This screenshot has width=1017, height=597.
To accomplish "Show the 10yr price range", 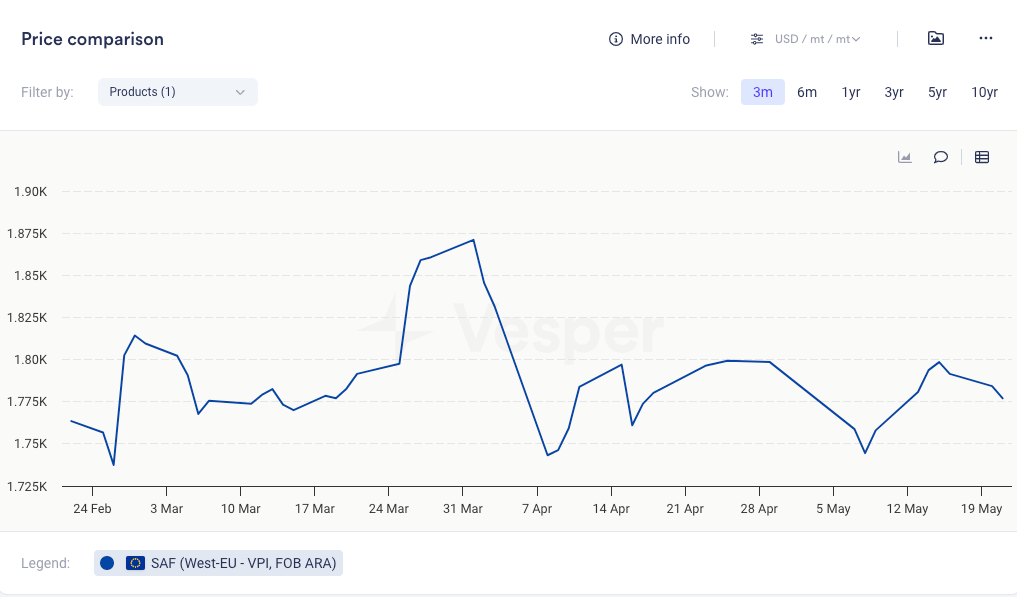I will point(984,92).
